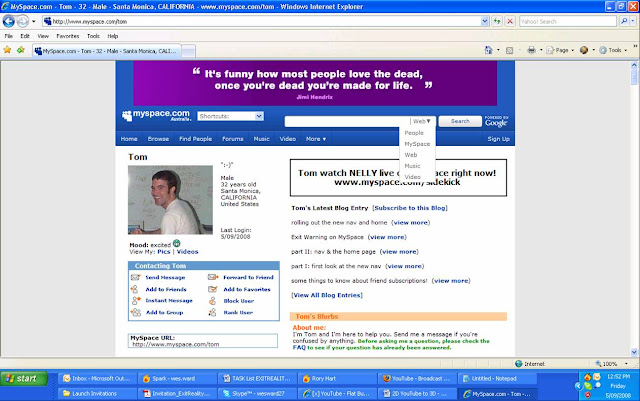Click the Add to Favorites star-plus icon
The height and width of the screenshot is (401, 640).
pyautogui.click(x=21, y=50)
